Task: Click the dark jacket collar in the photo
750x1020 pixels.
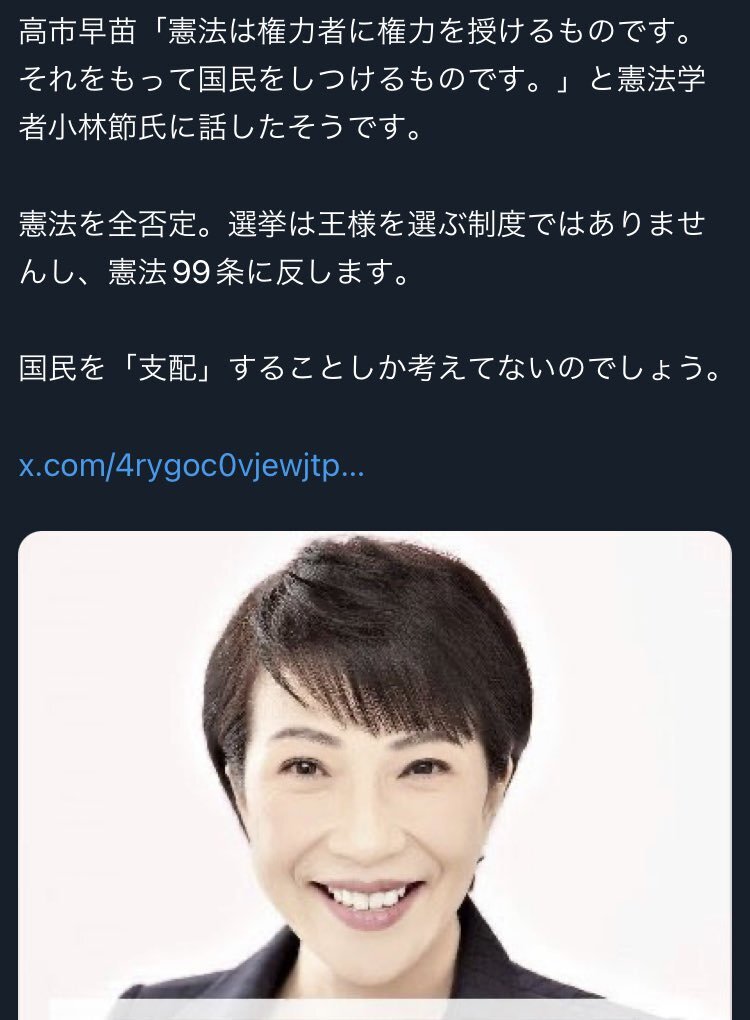Action: (x=501, y=963)
